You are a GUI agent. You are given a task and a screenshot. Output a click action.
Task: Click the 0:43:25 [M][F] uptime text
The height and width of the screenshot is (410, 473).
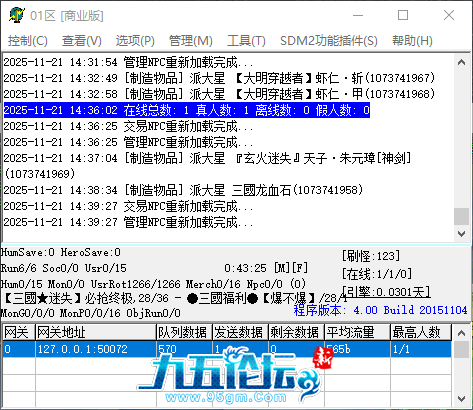266,268
